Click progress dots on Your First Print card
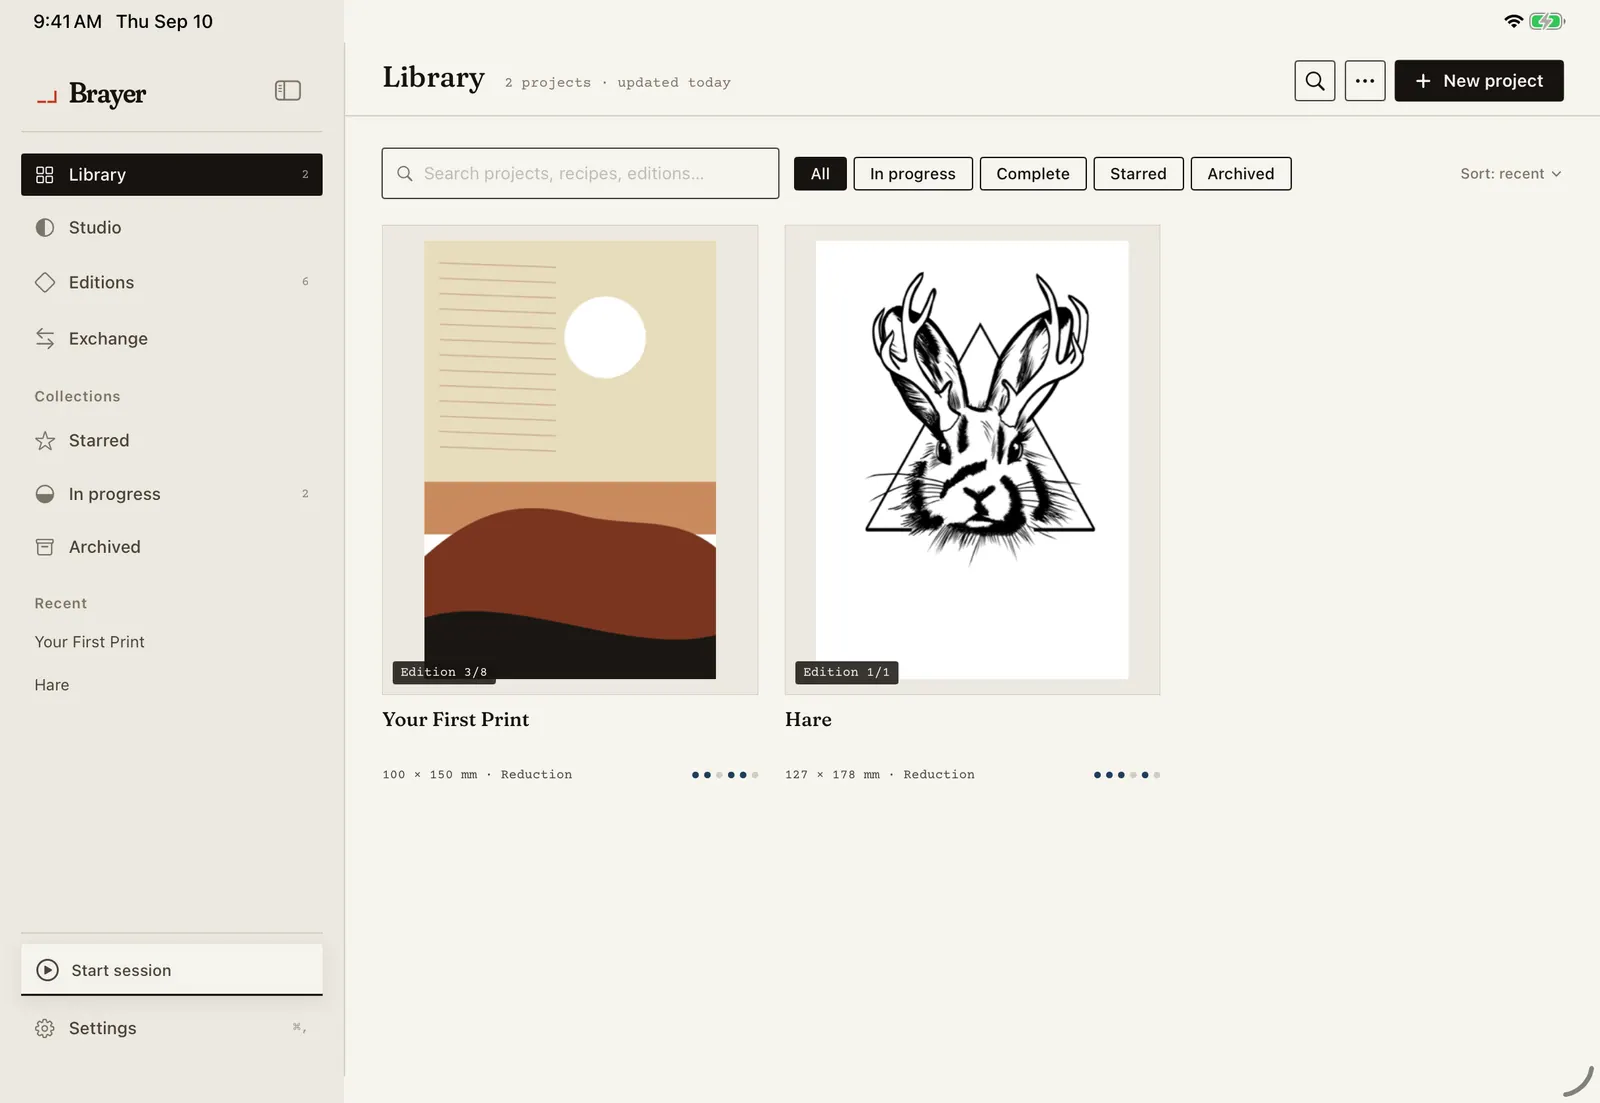This screenshot has height=1103, width=1600. 725,775
